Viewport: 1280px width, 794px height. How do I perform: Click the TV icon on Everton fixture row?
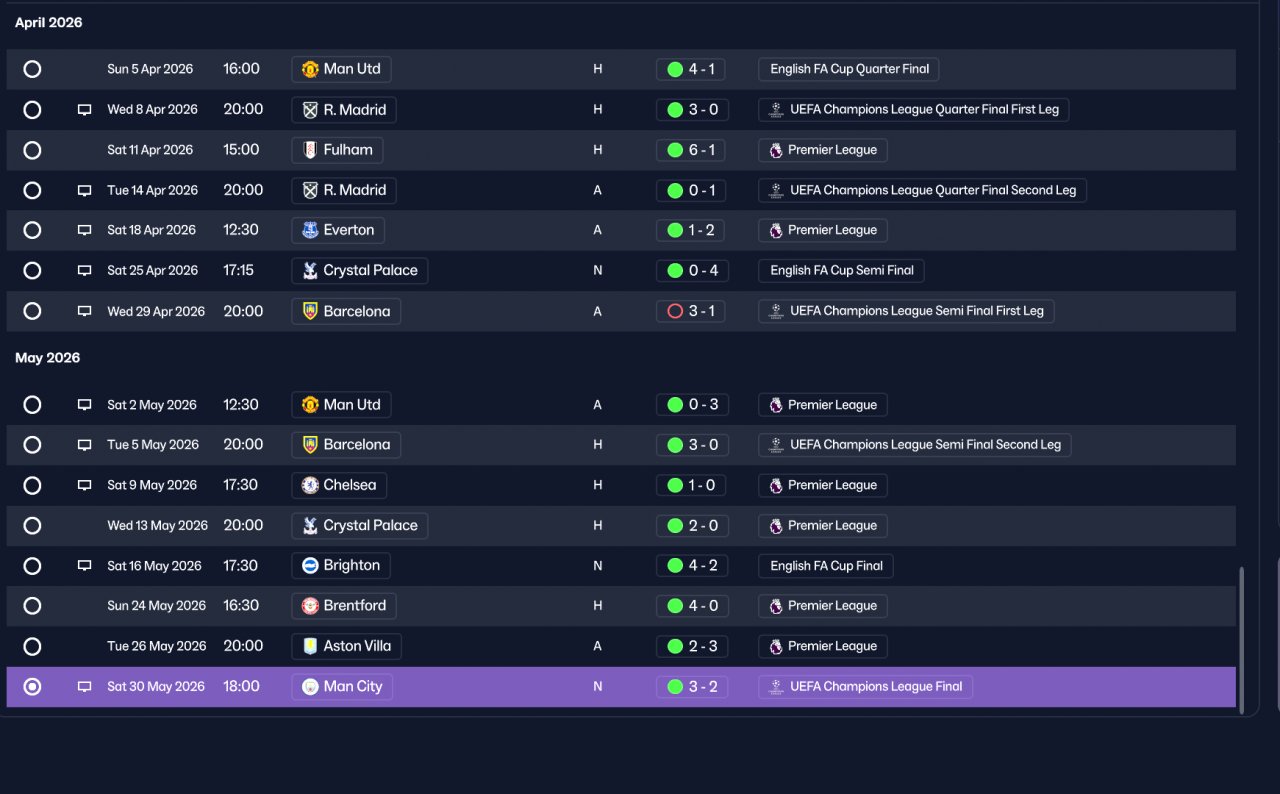click(85, 230)
